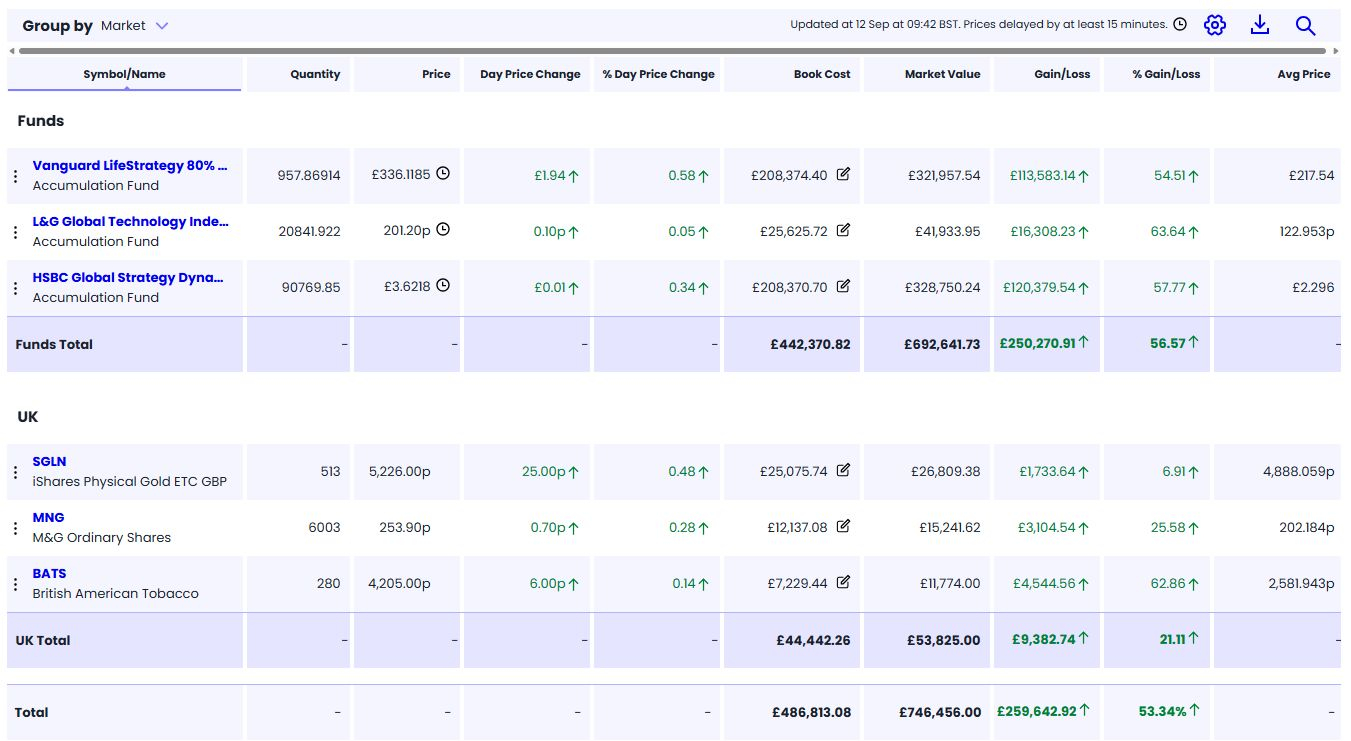Open three-dot menu for MNG row

[15, 528]
